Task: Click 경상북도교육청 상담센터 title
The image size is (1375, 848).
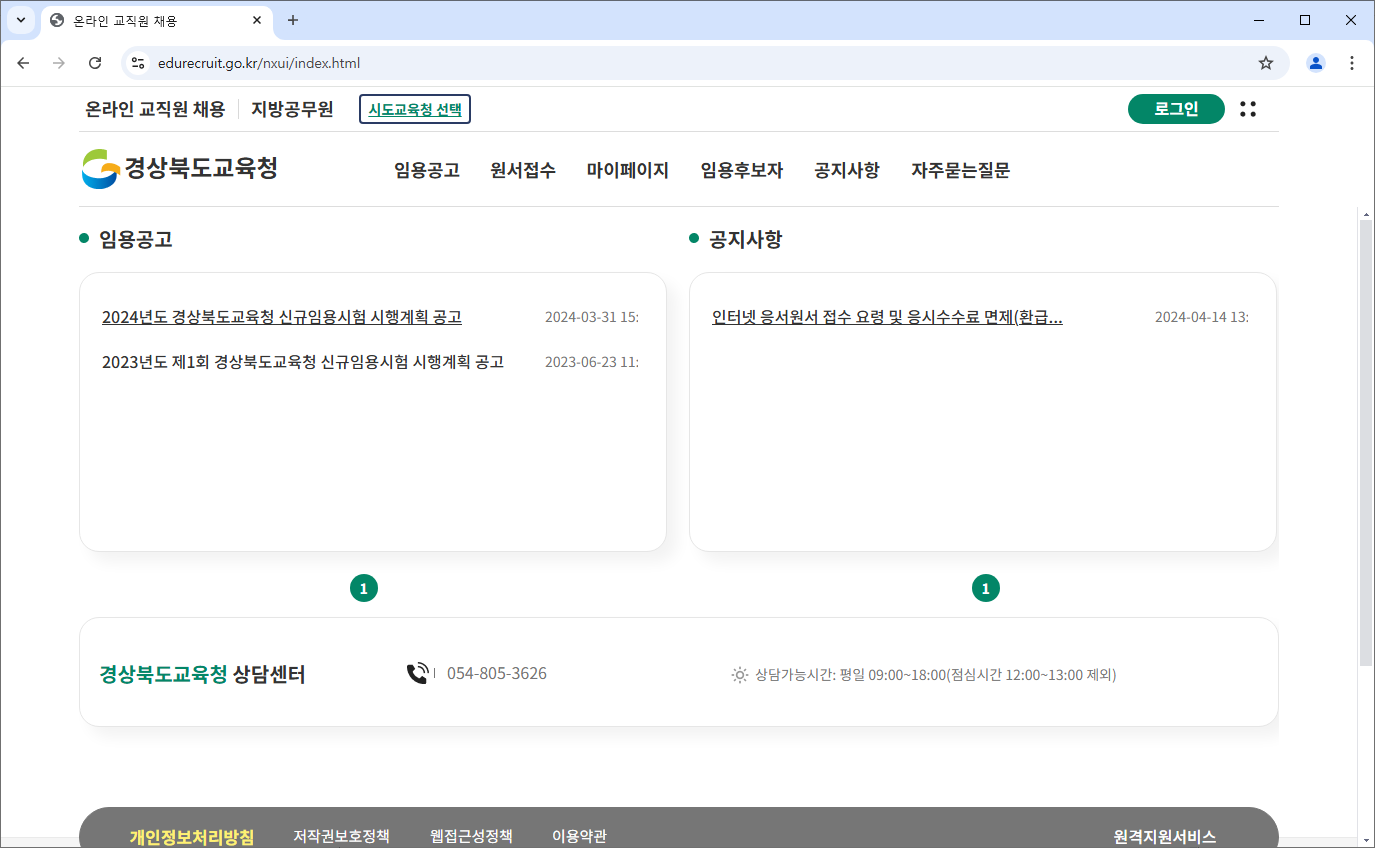Action: (x=202, y=674)
